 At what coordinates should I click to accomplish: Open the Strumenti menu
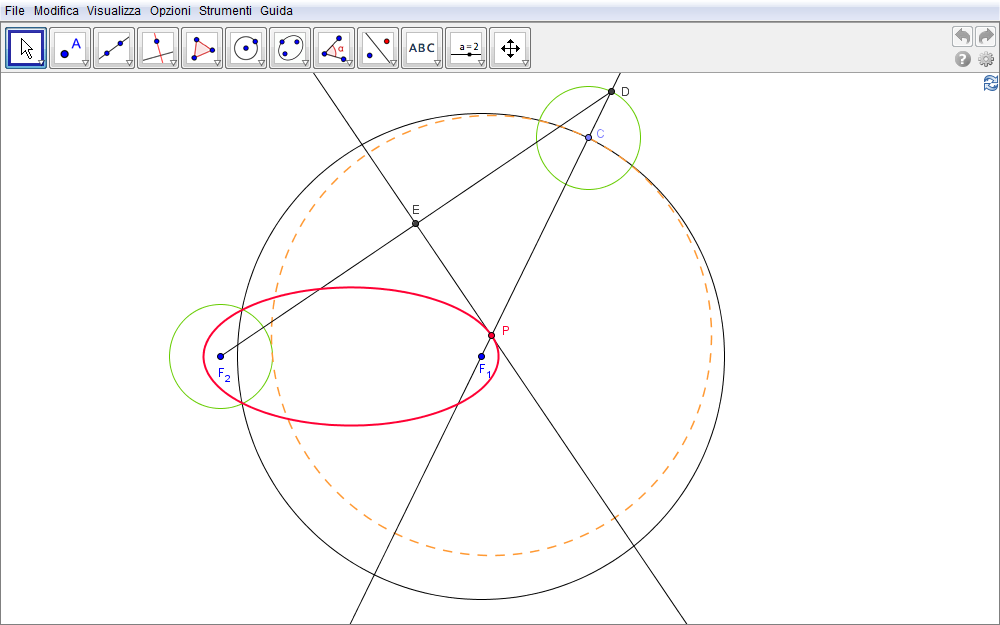pos(225,10)
